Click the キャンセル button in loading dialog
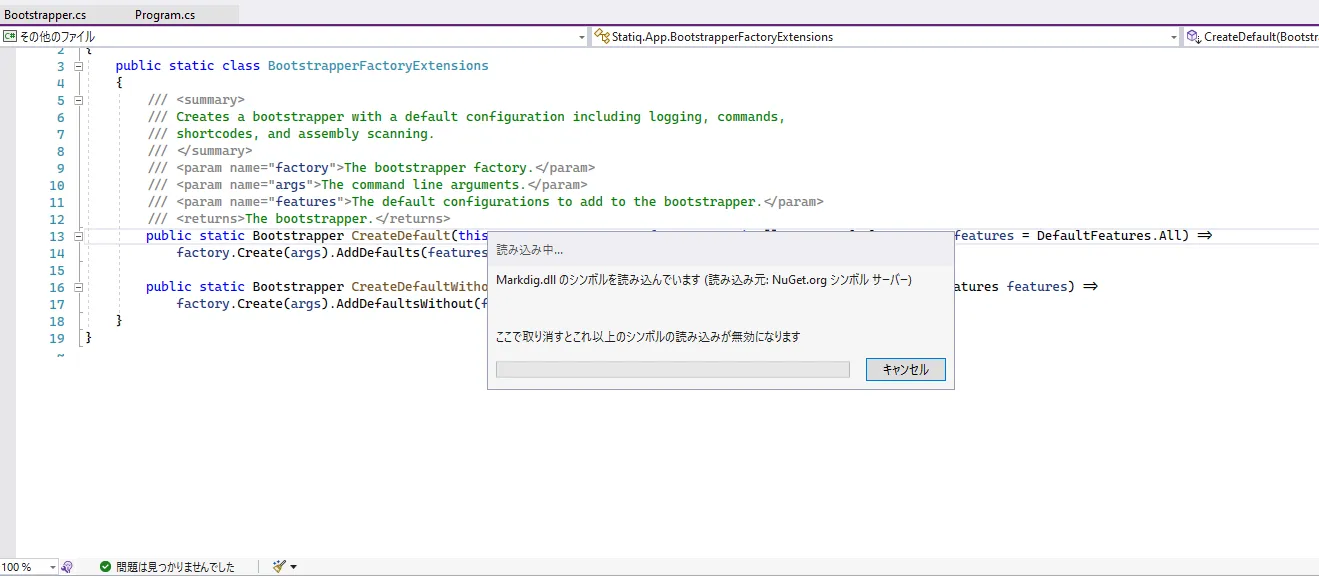Viewport: 1319px width, 578px height. 905,370
